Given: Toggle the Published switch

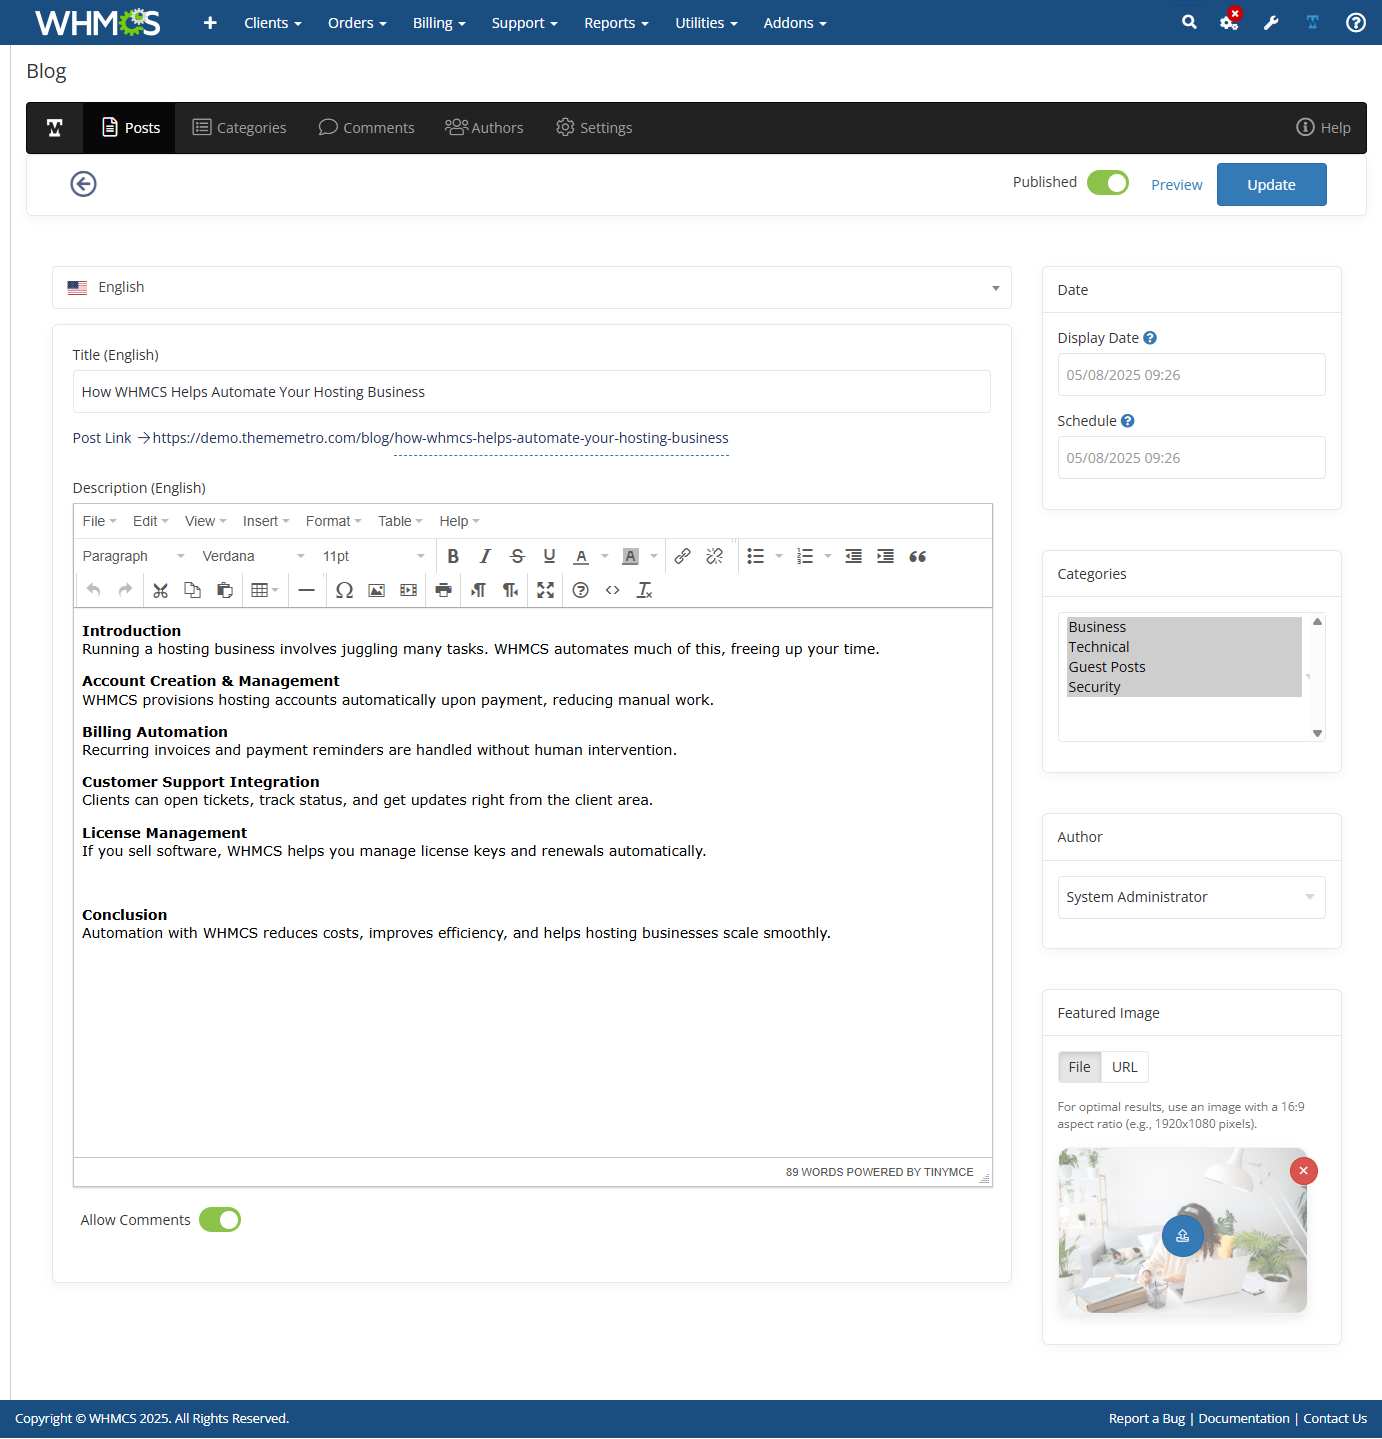Looking at the screenshot, I should click(x=1108, y=183).
